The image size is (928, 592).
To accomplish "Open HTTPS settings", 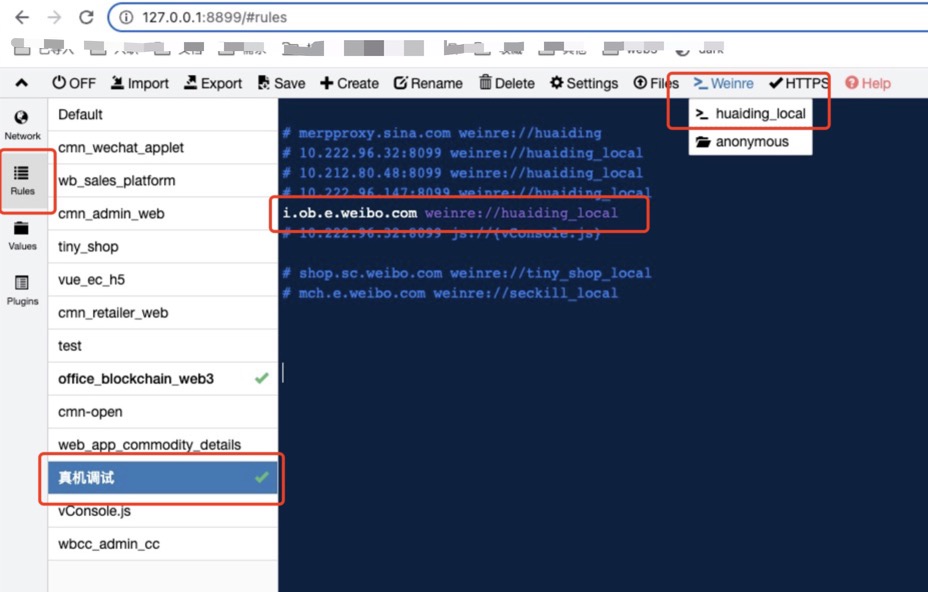I will [x=798, y=83].
